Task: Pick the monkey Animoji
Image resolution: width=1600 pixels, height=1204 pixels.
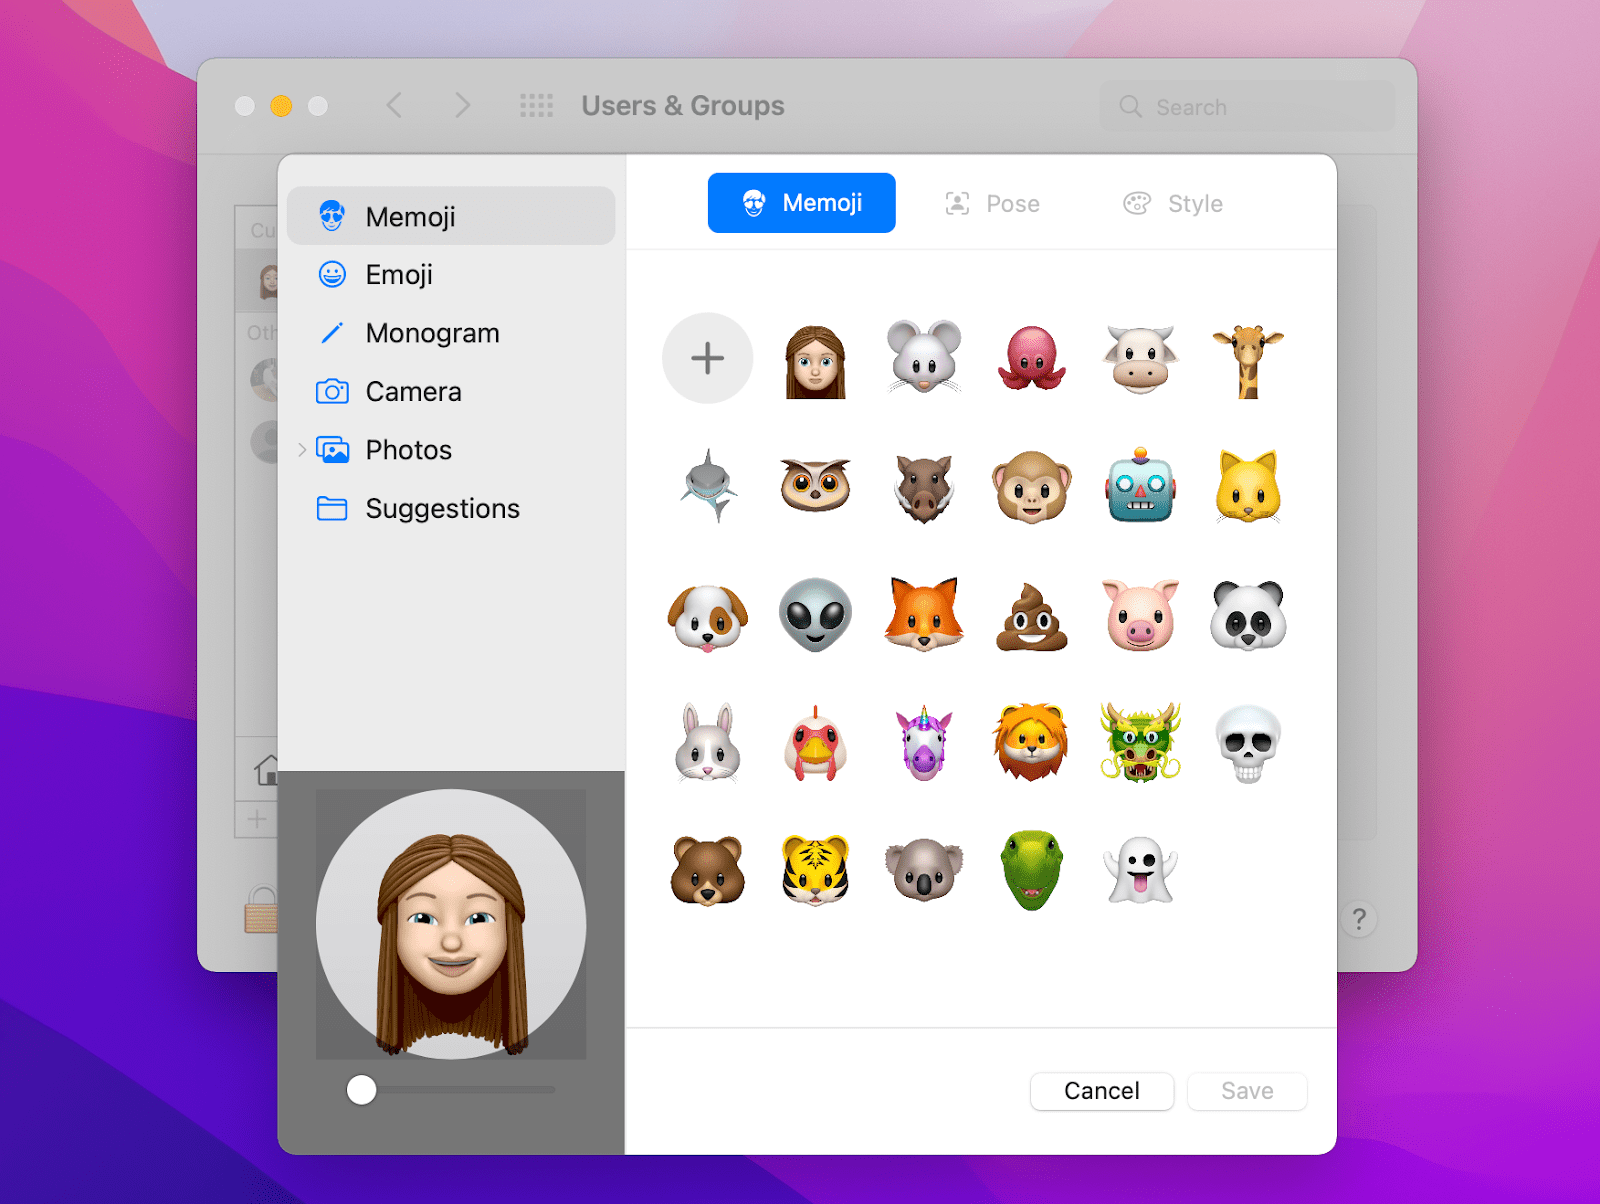Action: point(1032,487)
